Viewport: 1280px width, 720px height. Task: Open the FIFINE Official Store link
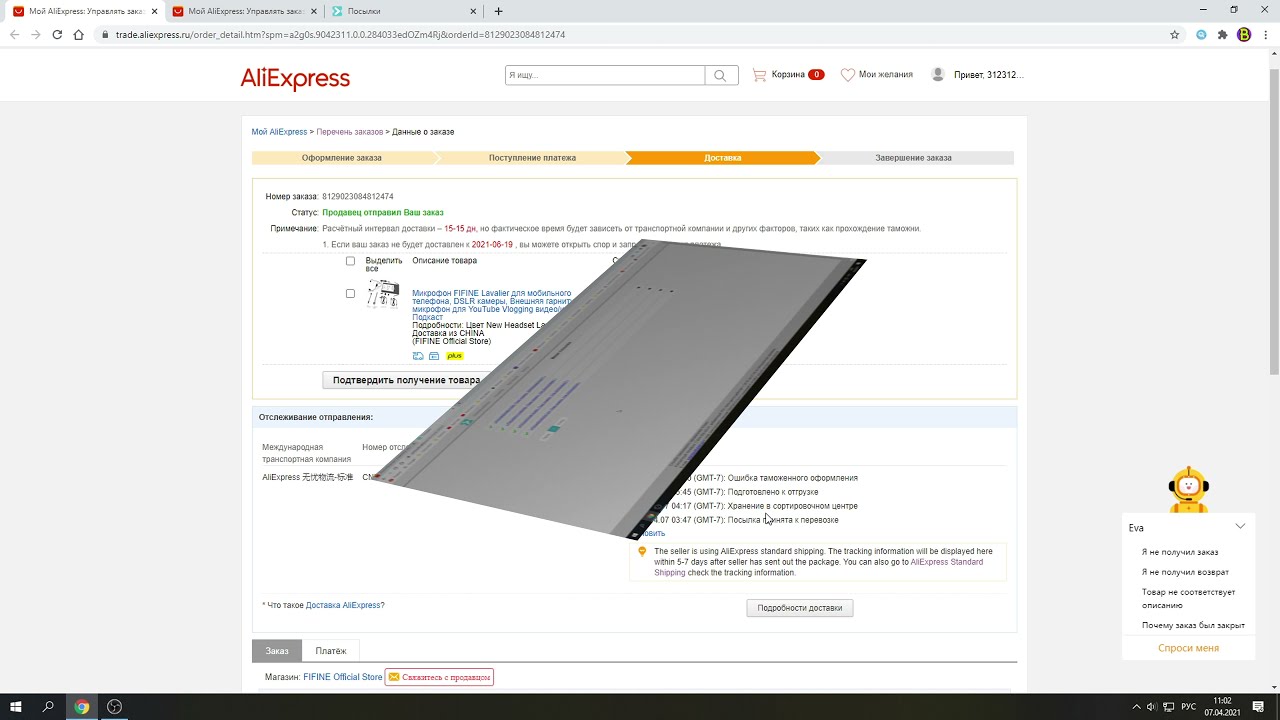(343, 677)
